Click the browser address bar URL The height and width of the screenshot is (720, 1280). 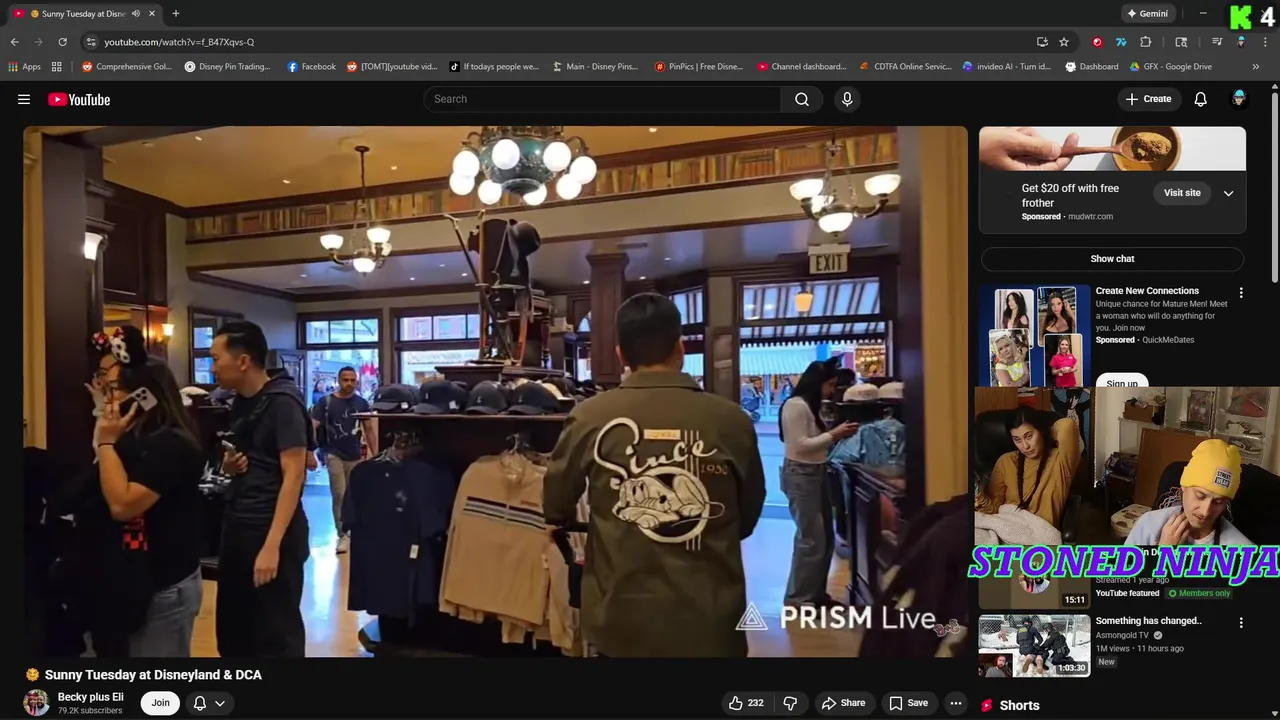point(179,42)
